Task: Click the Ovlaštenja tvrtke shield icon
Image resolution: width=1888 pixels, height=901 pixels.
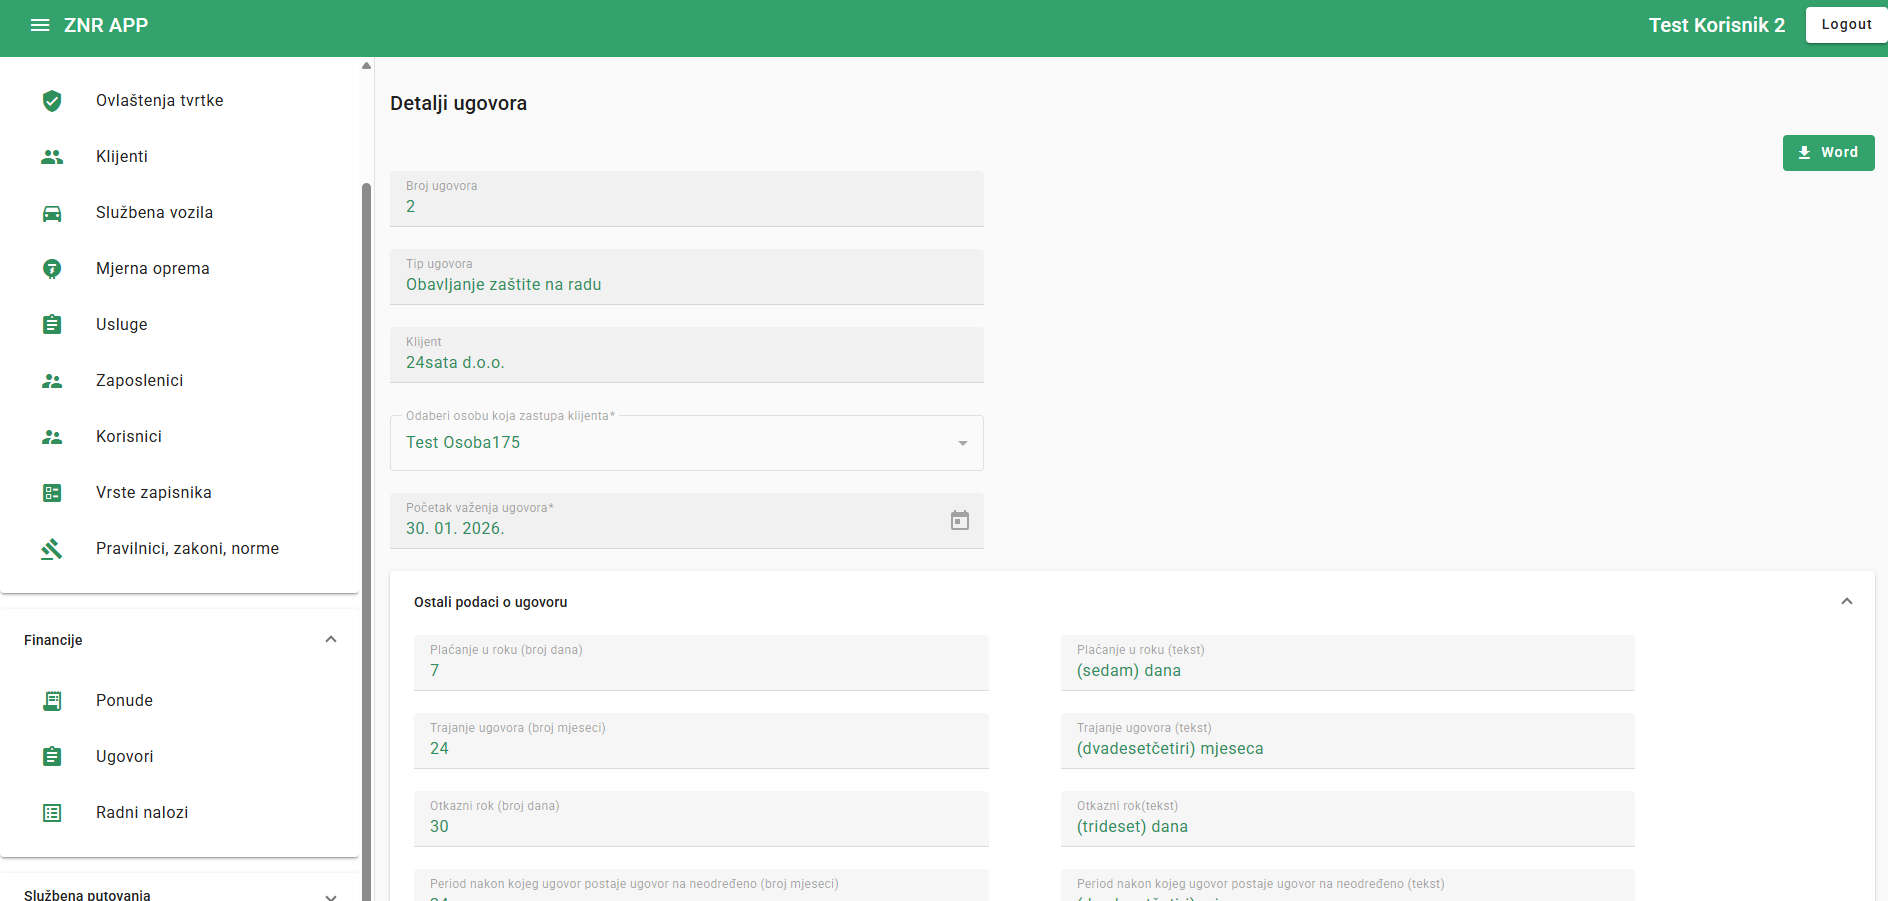Action: [x=52, y=100]
